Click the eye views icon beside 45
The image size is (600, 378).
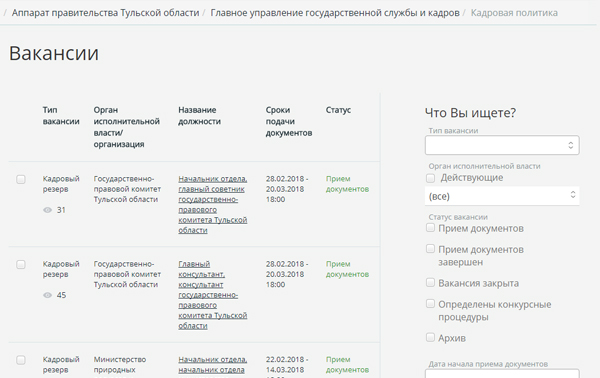[x=47, y=295]
